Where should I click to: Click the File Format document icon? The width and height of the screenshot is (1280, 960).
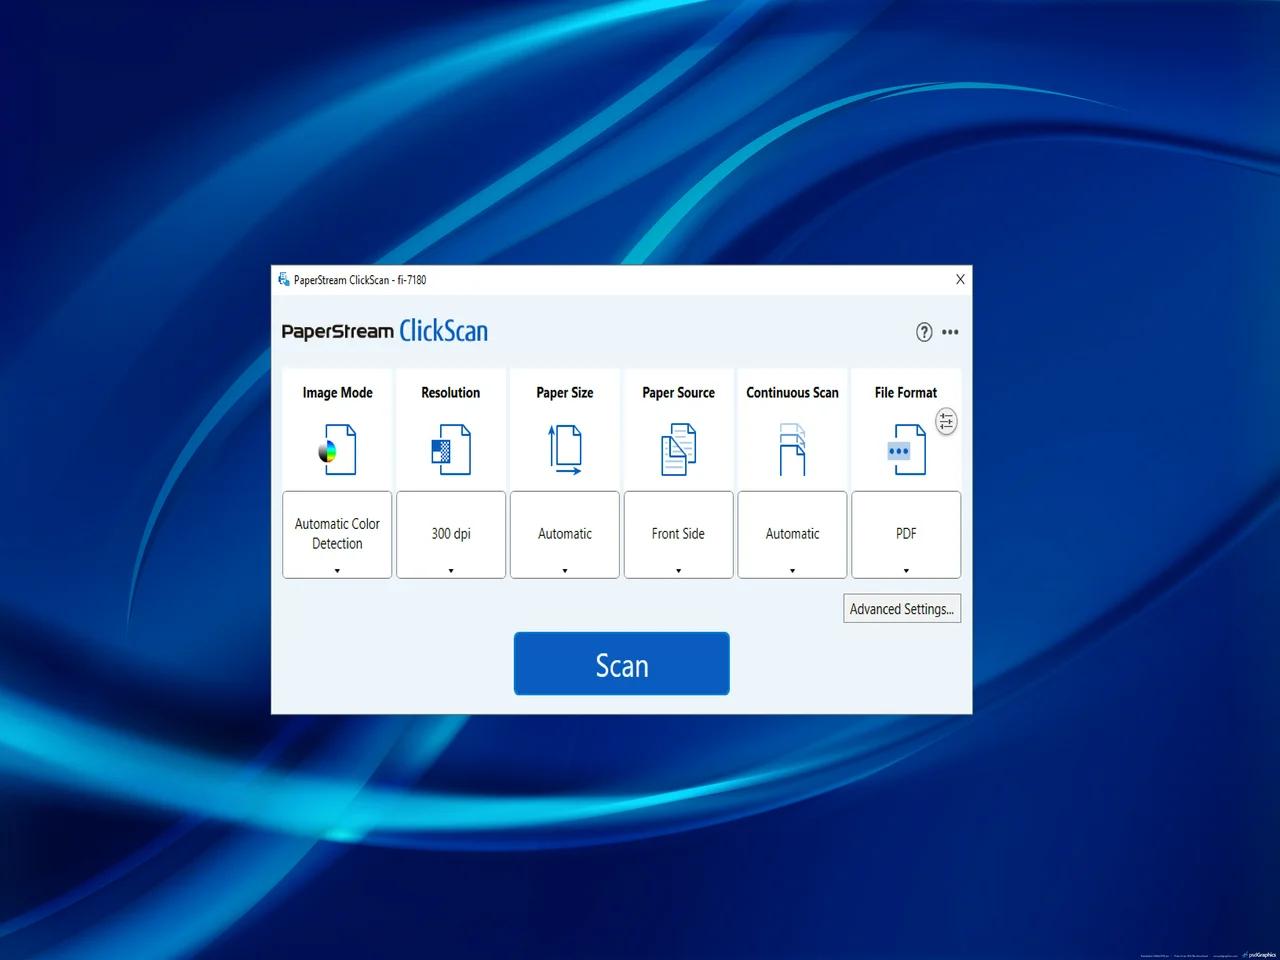coord(906,450)
